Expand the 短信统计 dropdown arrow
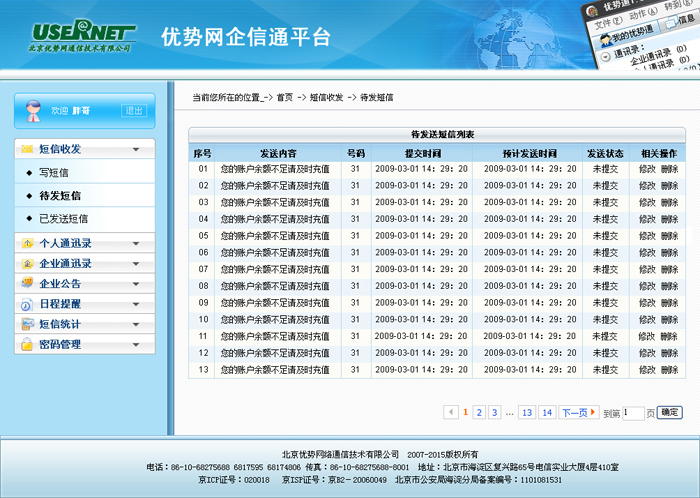This screenshot has height=498, width=700. pyautogui.click(x=136, y=324)
